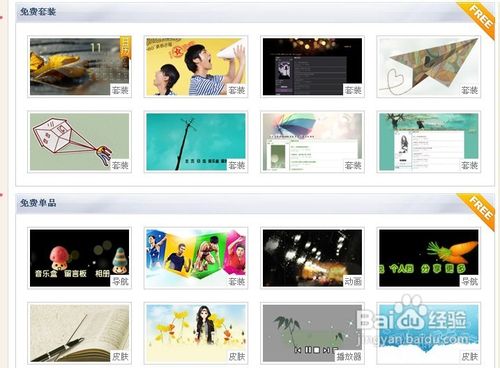Click 导航 label on carrot thumbnail
Image resolution: width=500 pixels, height=368 pixels.
[x=469, y=281]
